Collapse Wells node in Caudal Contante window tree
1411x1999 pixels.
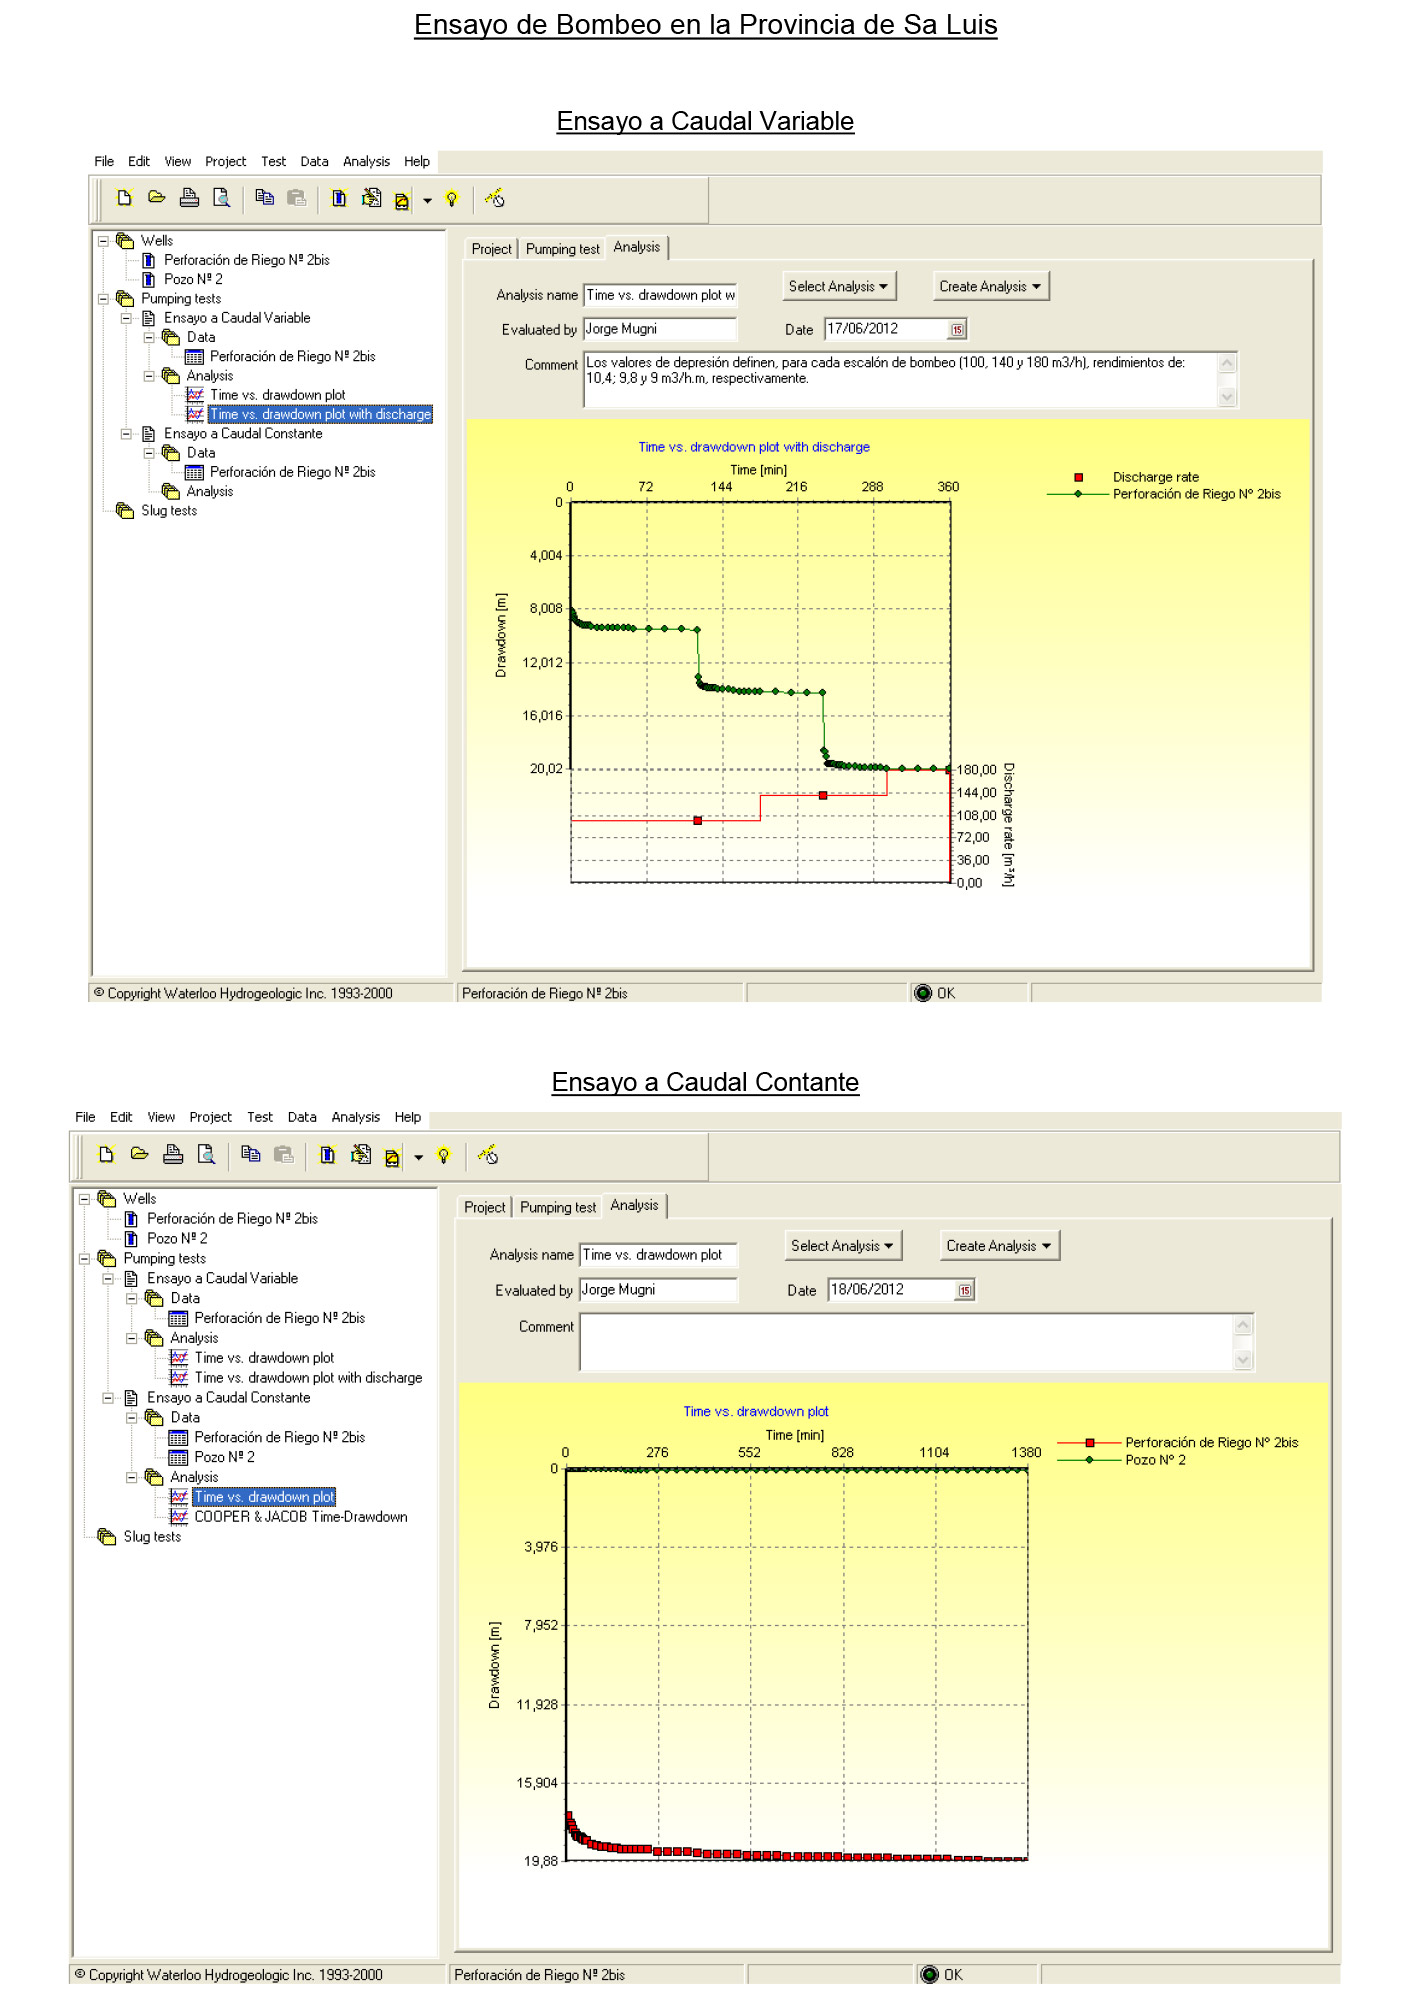85,1199
